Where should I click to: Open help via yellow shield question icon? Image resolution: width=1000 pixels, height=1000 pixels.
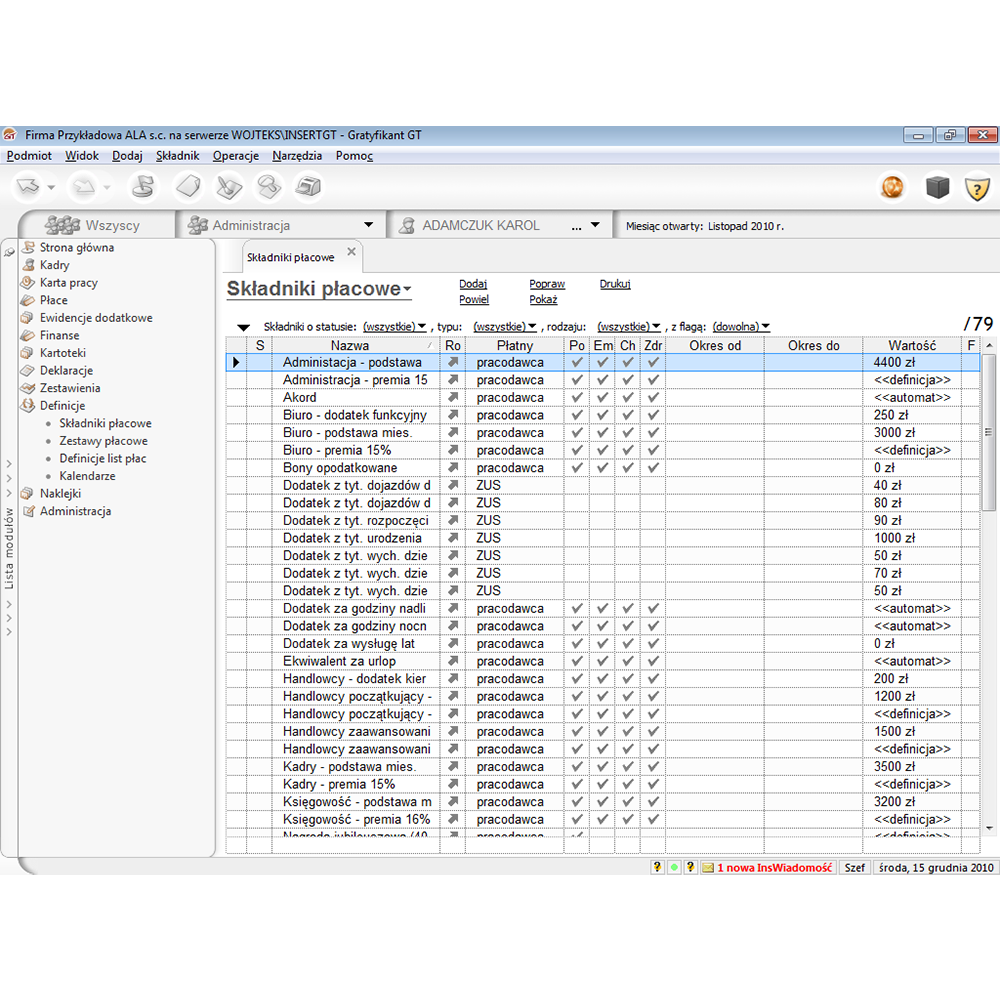tap(977, 187)
